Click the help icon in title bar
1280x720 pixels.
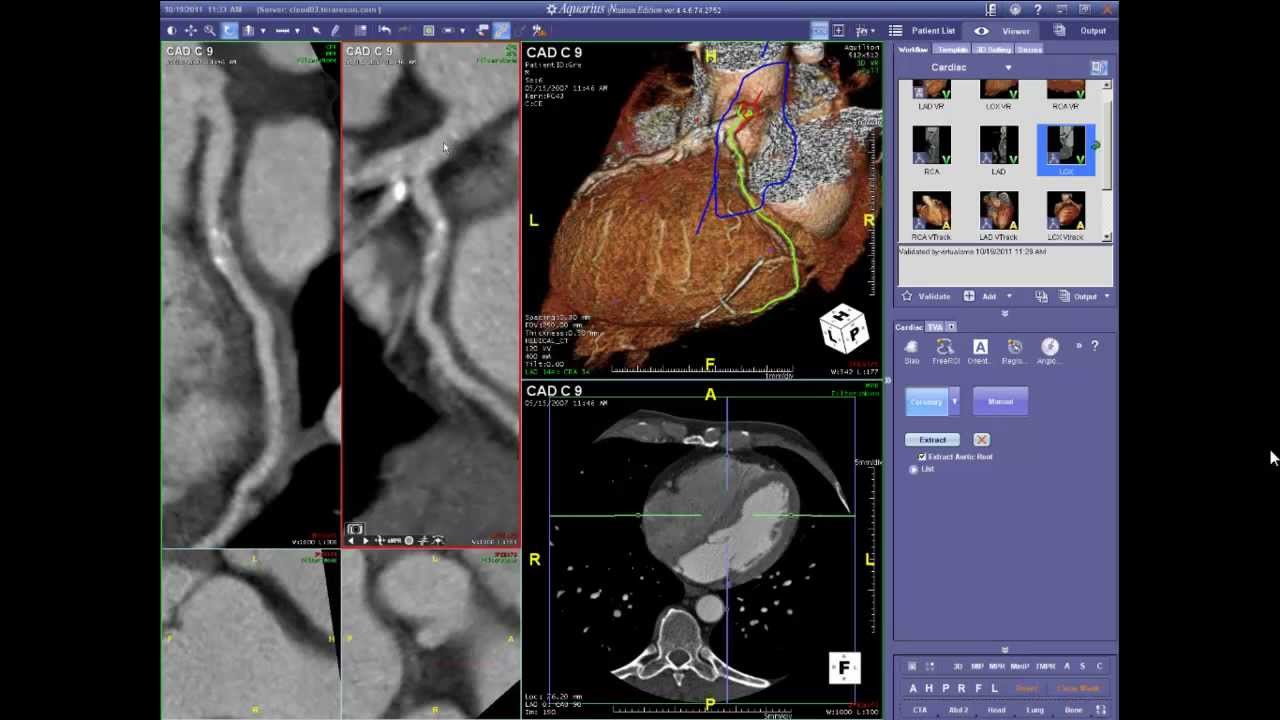tap(1037, 9)
